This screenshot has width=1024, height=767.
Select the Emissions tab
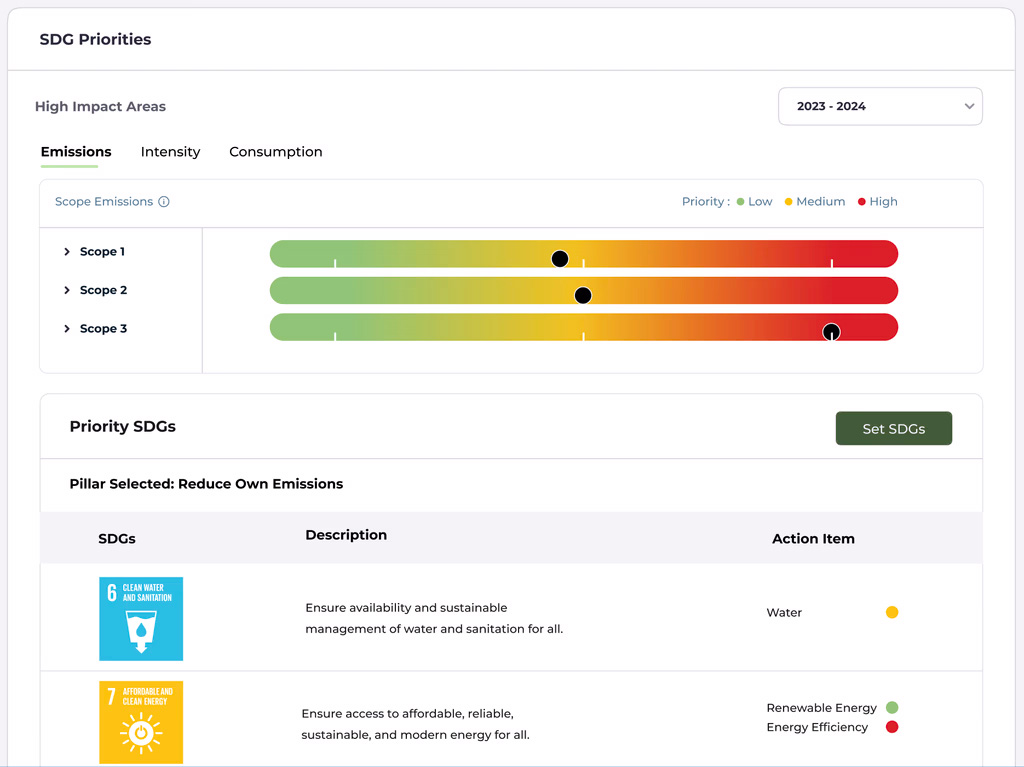coord(76,152)
